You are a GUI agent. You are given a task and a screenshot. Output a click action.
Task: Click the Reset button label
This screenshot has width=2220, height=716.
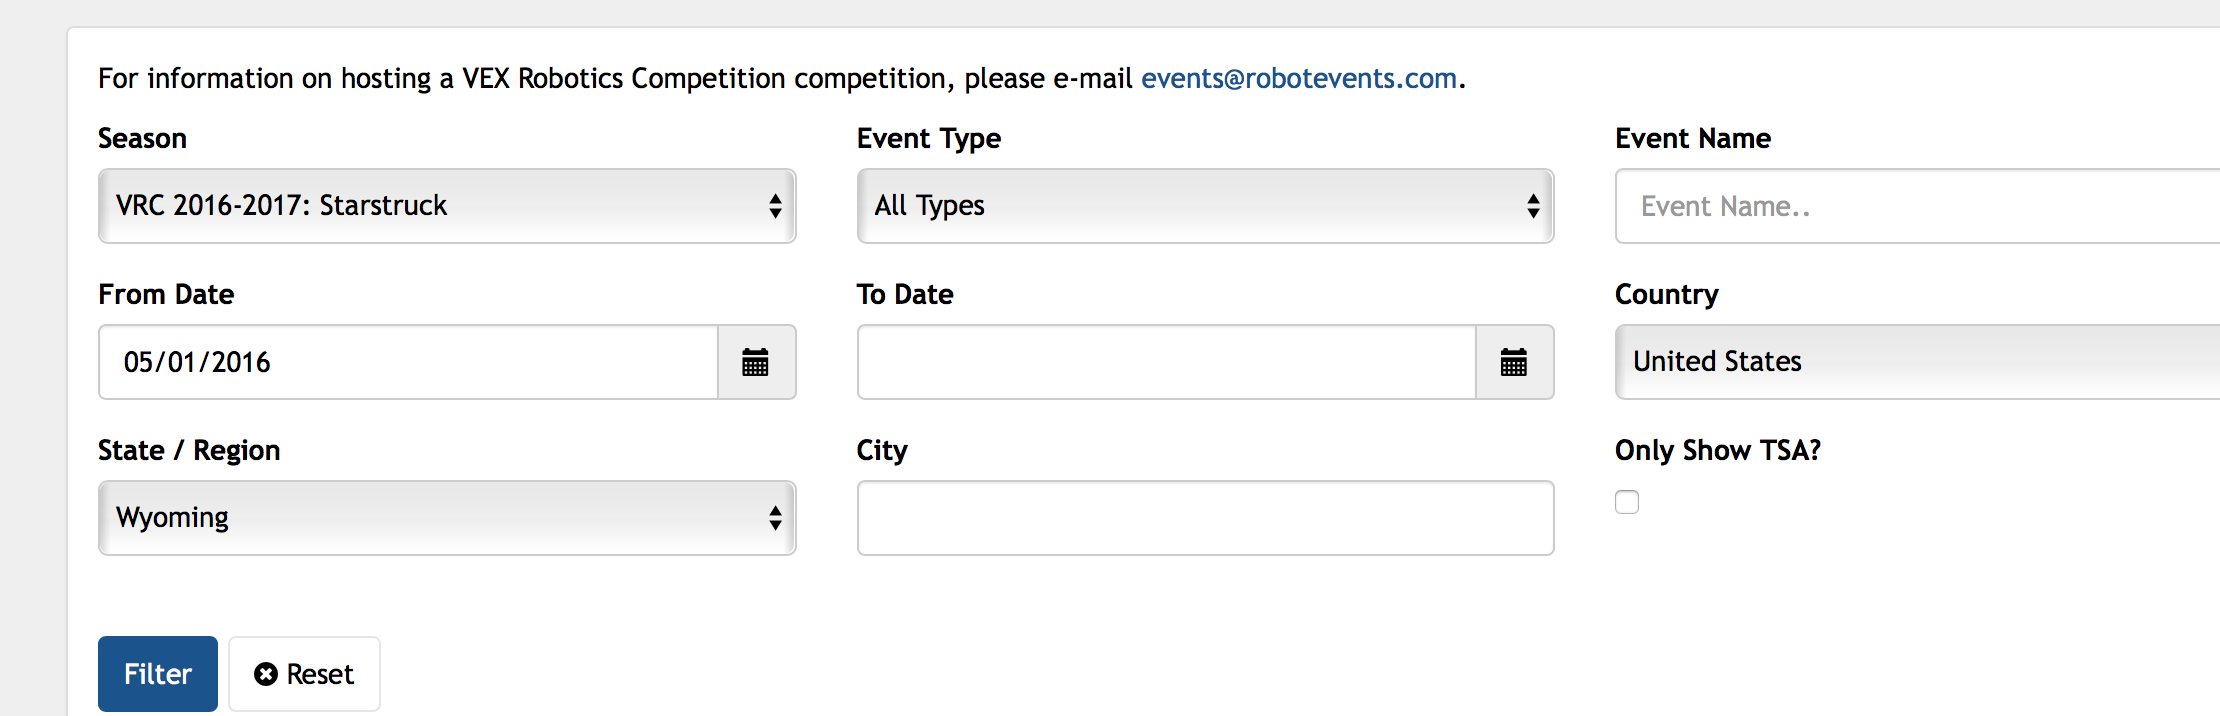point(320,674)
